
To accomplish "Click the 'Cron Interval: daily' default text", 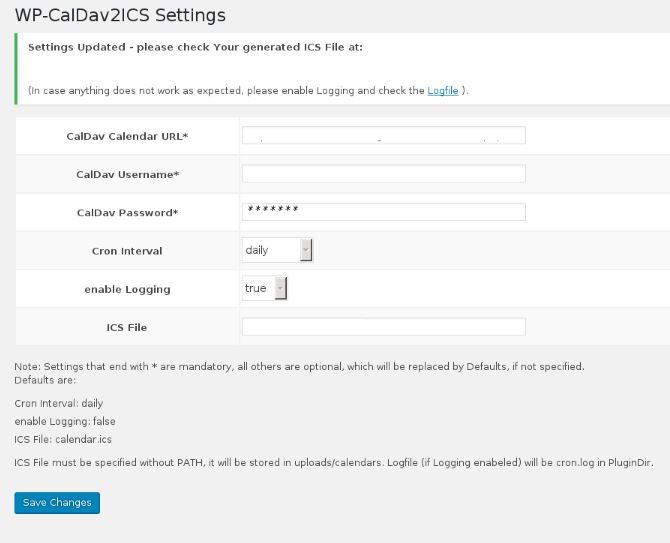I will [x=59, y=403].
